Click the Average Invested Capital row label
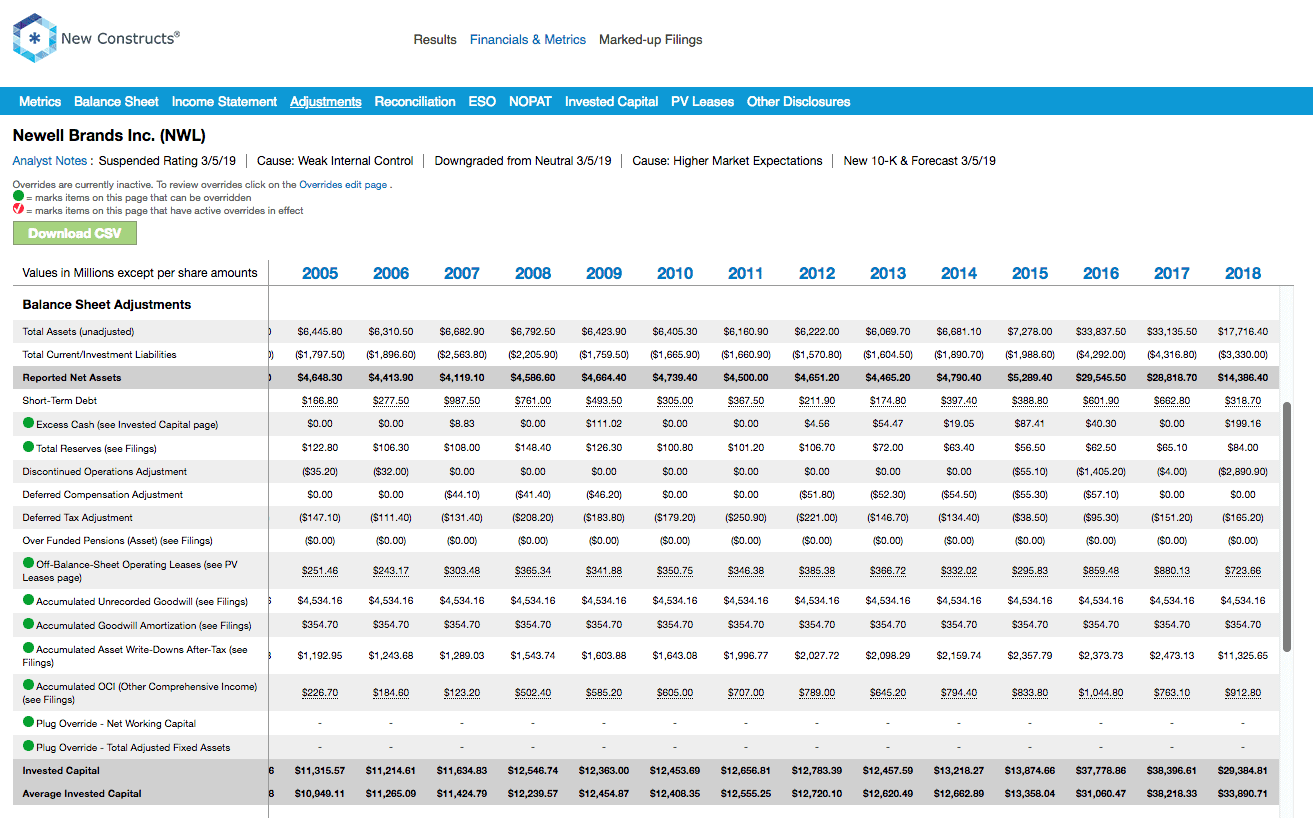Viewport: 1313px width, 818px height. click(x=82, y=794)
